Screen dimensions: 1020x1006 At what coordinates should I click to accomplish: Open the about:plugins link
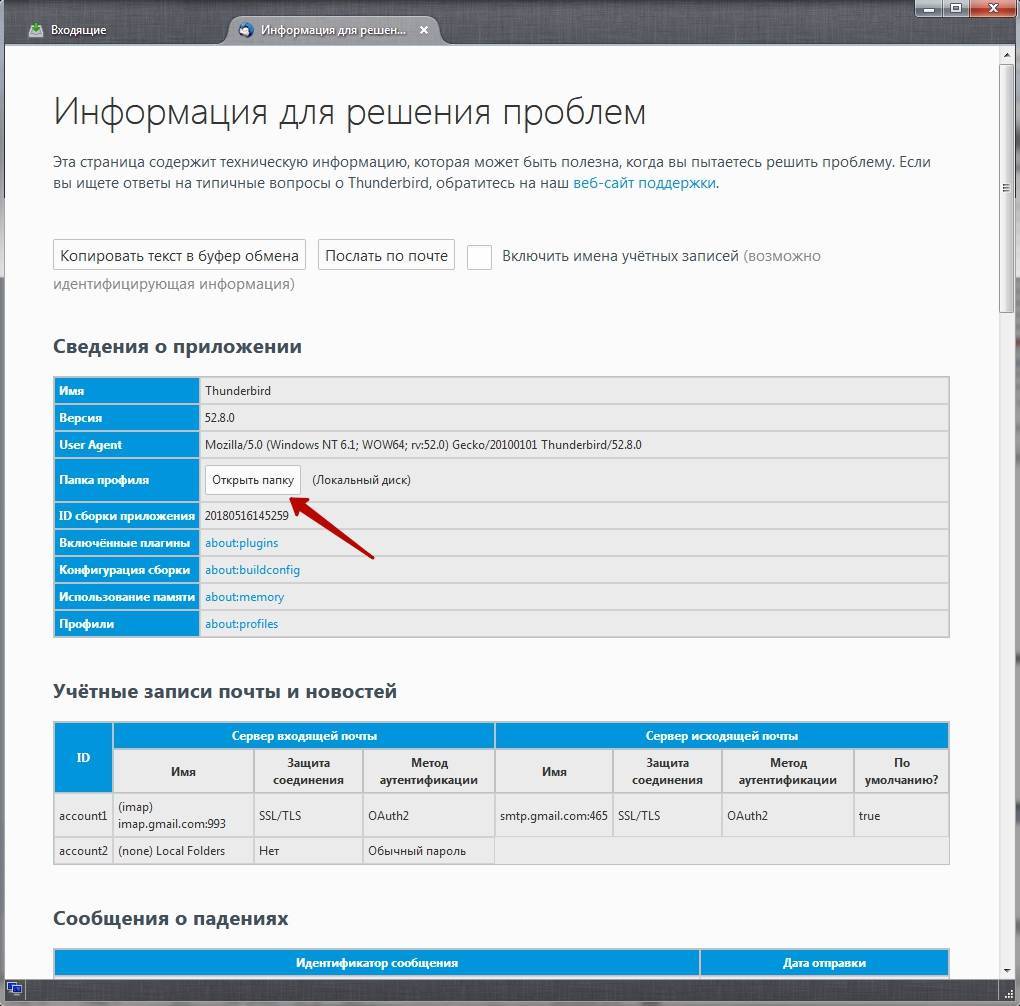(x=242, y=543)
